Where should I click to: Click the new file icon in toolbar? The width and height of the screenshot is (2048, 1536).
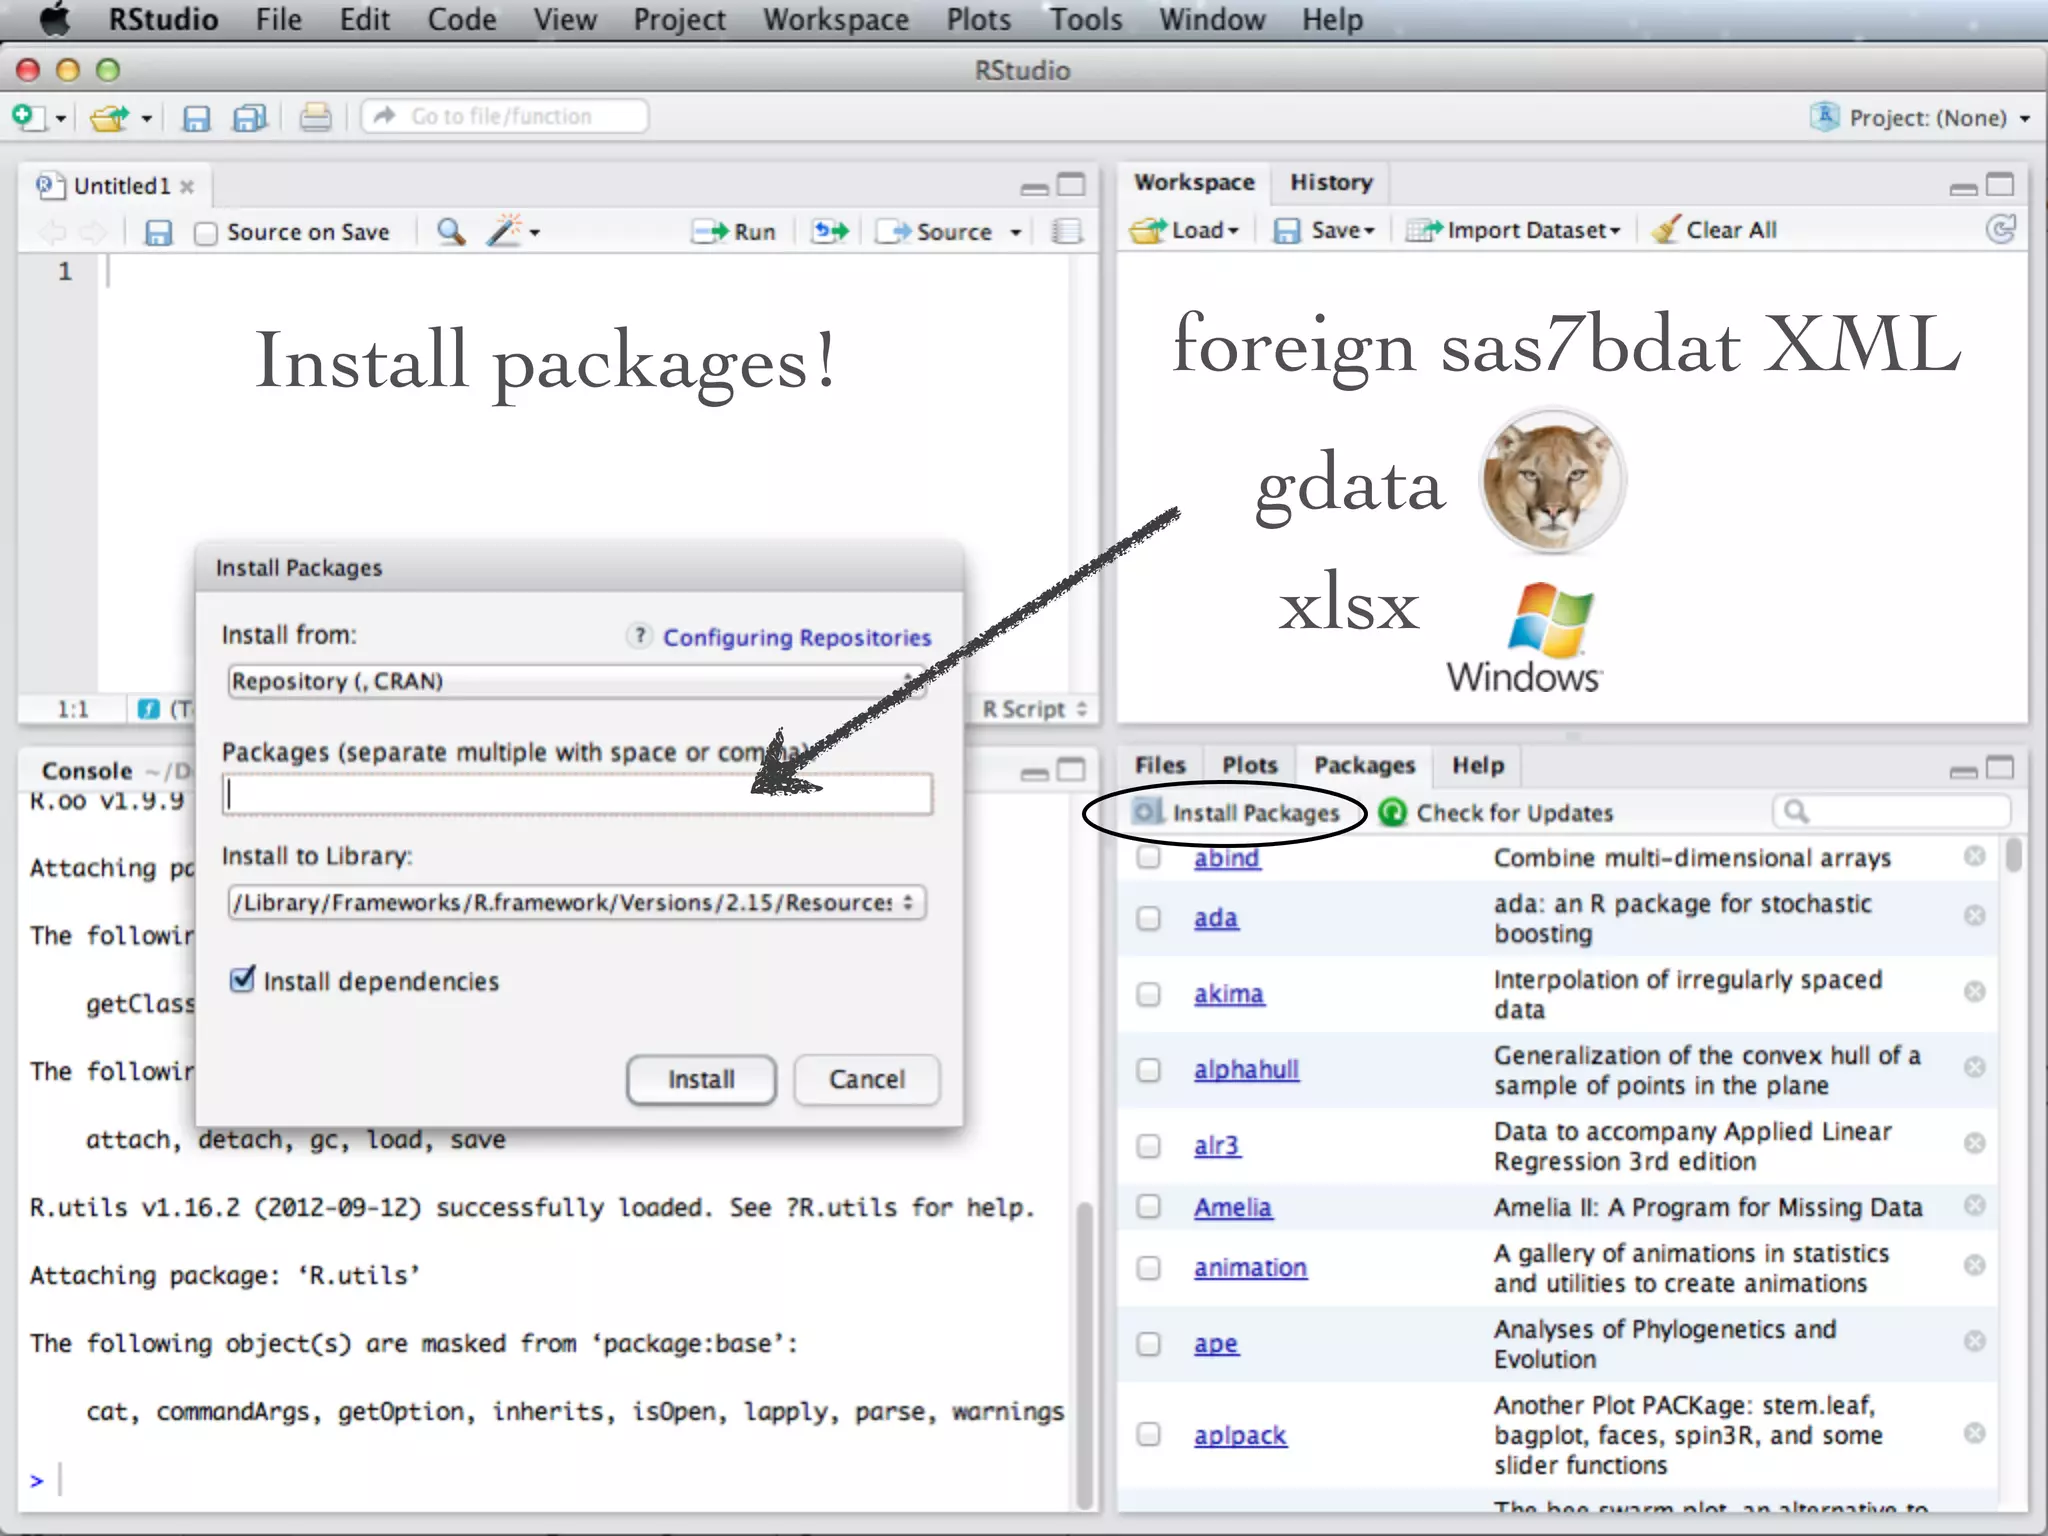(28, 118)
